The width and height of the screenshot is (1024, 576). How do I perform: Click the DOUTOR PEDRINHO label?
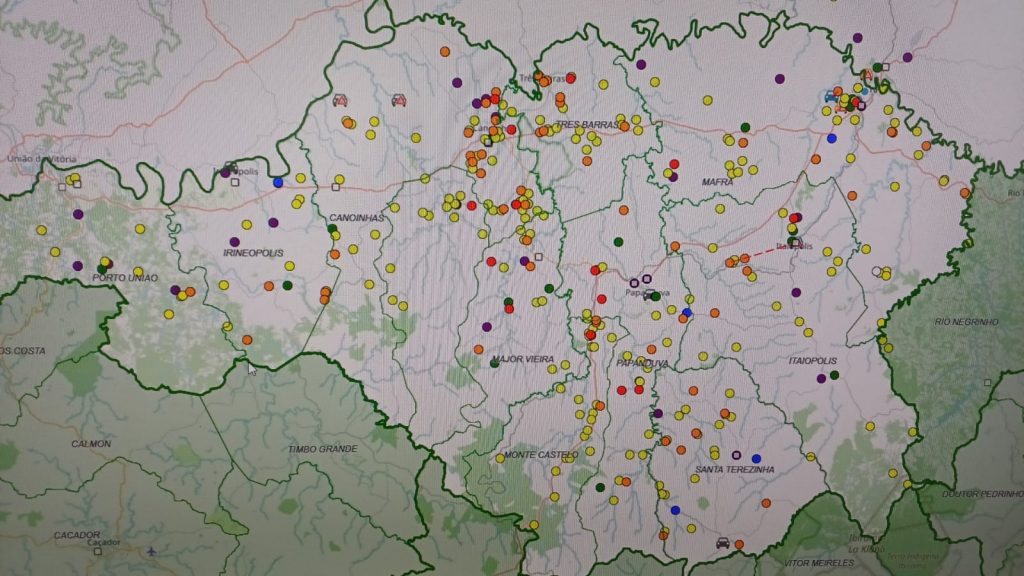(982, 494)
